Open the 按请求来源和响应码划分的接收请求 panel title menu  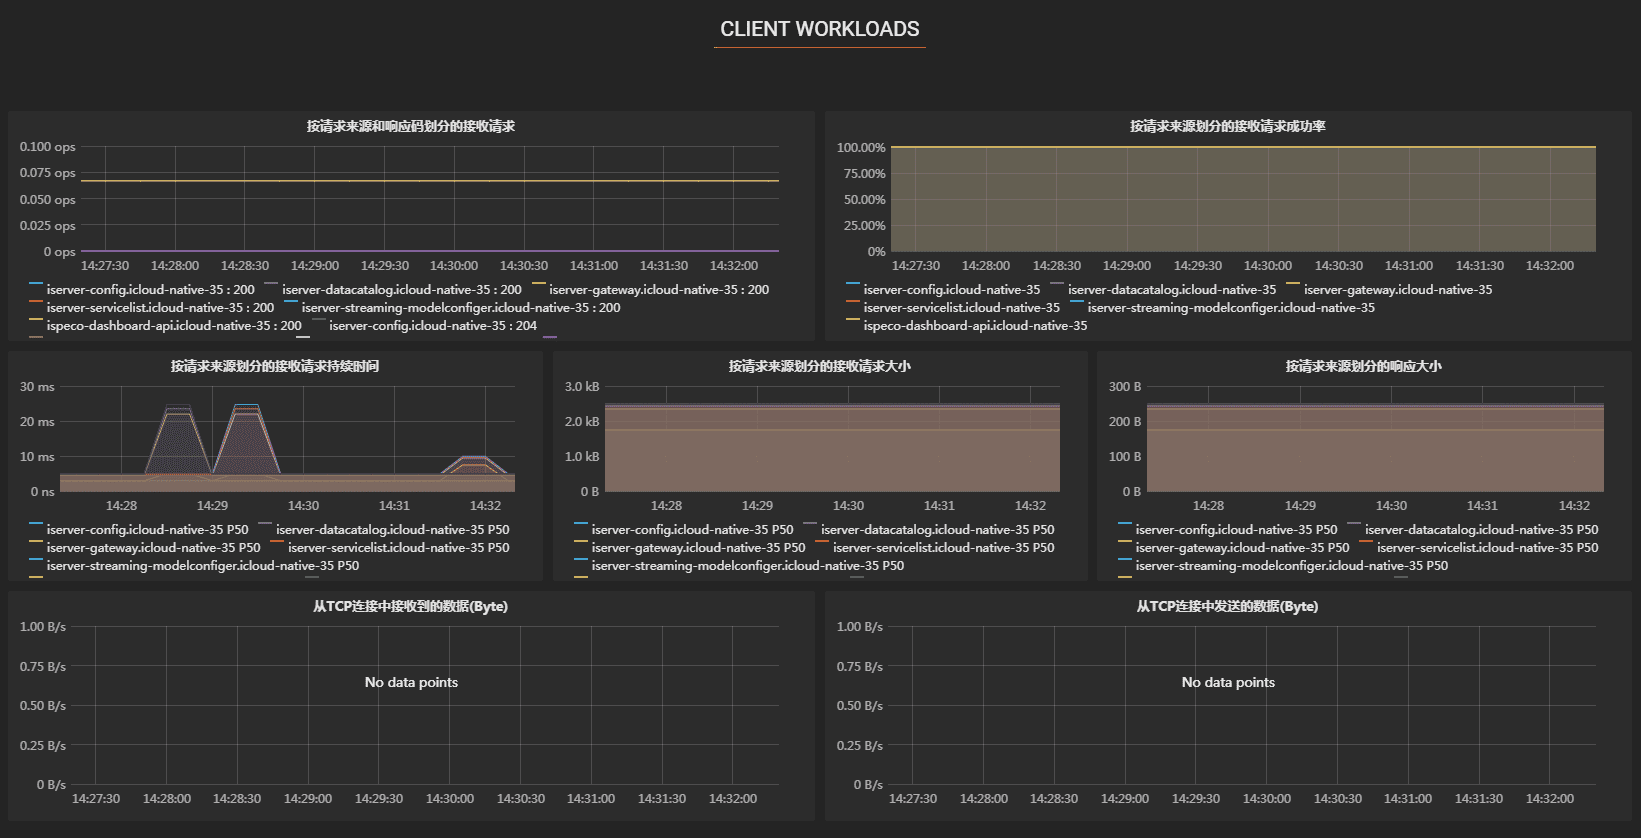click(x=410, y=126)
